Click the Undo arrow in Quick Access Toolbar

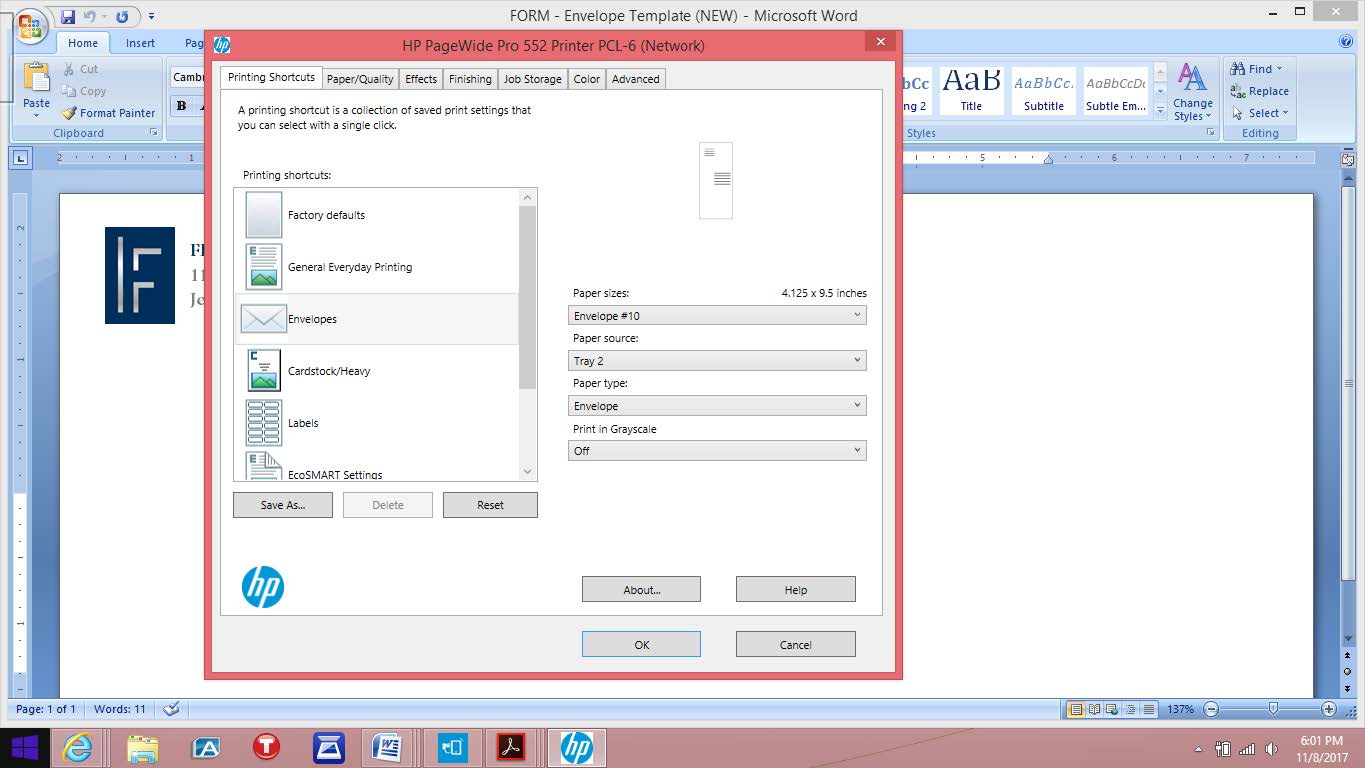coord(89,16)
